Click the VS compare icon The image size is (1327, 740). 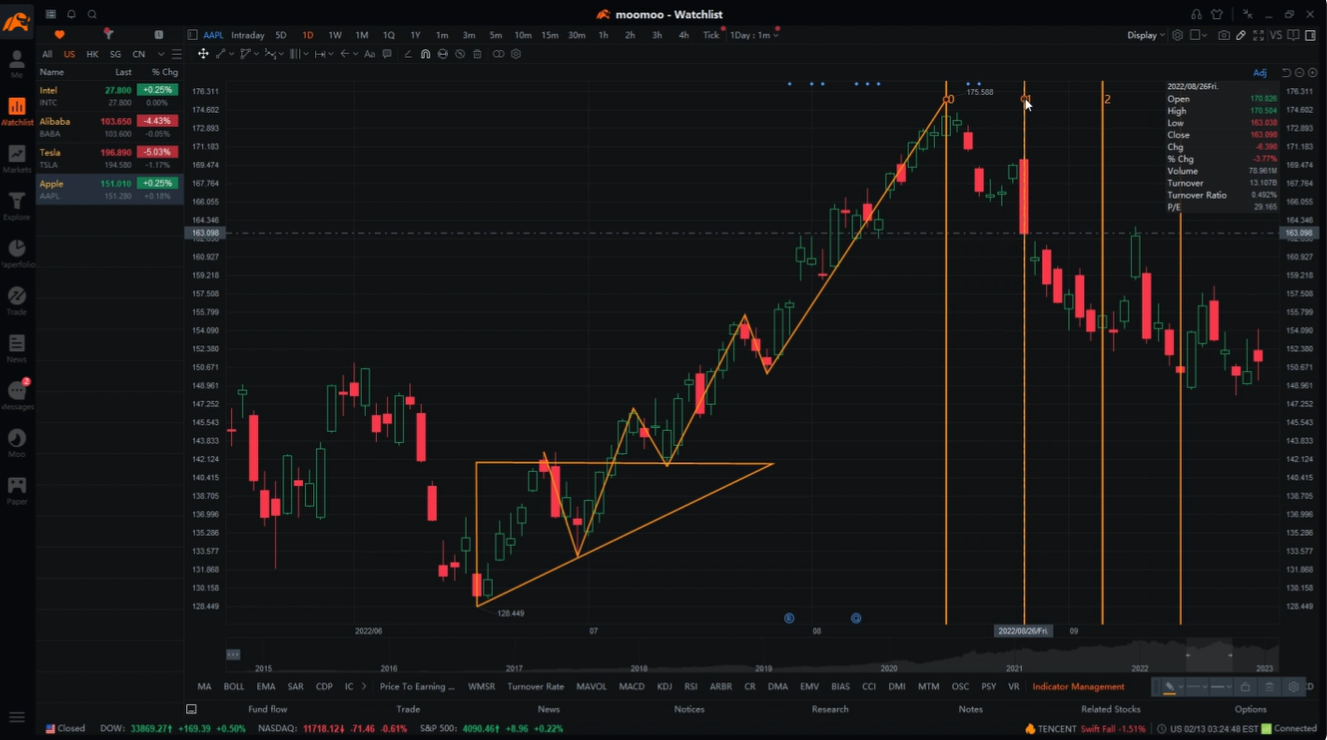[1276, 35]
